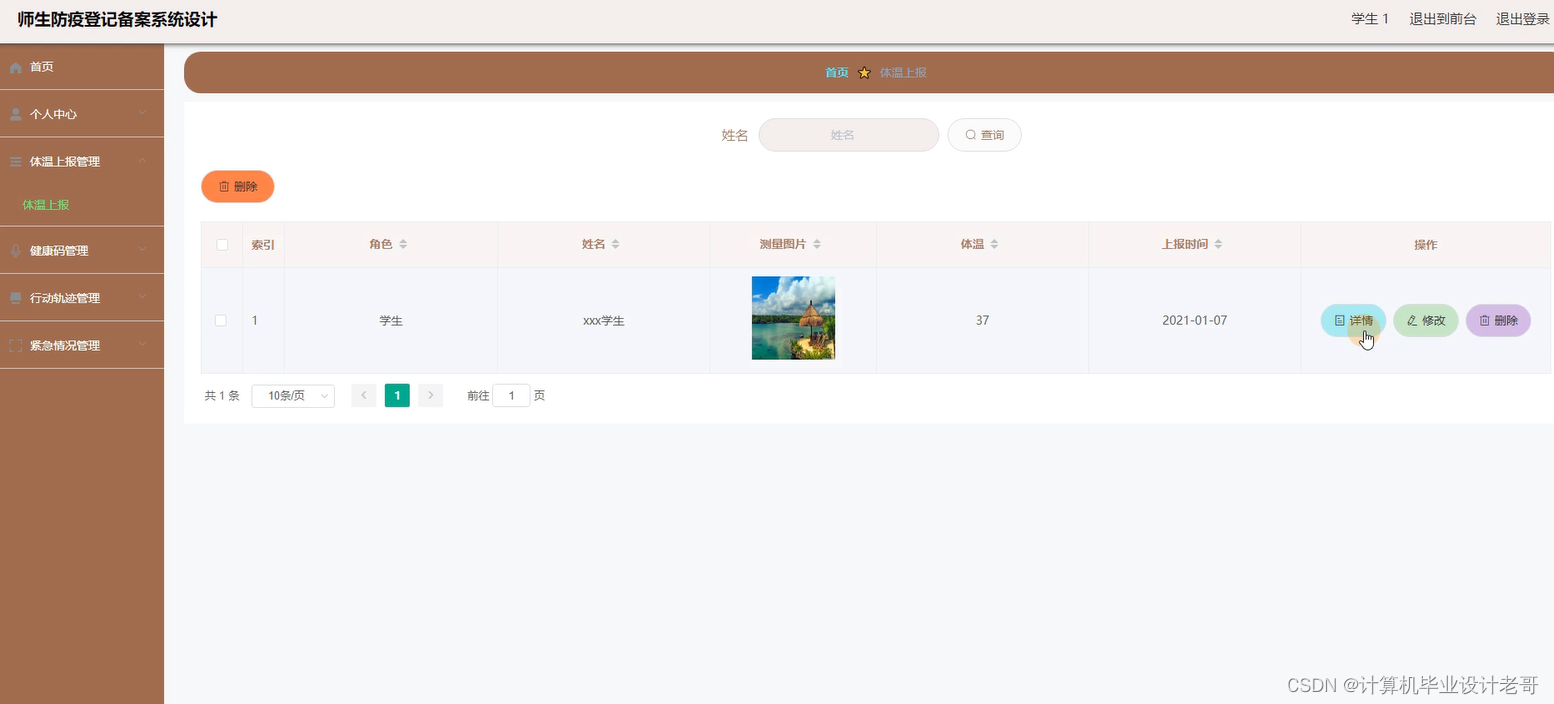
Task: Click the 首页 breadcrumb link
Action: pyautogui.click(x=837, y=73)
